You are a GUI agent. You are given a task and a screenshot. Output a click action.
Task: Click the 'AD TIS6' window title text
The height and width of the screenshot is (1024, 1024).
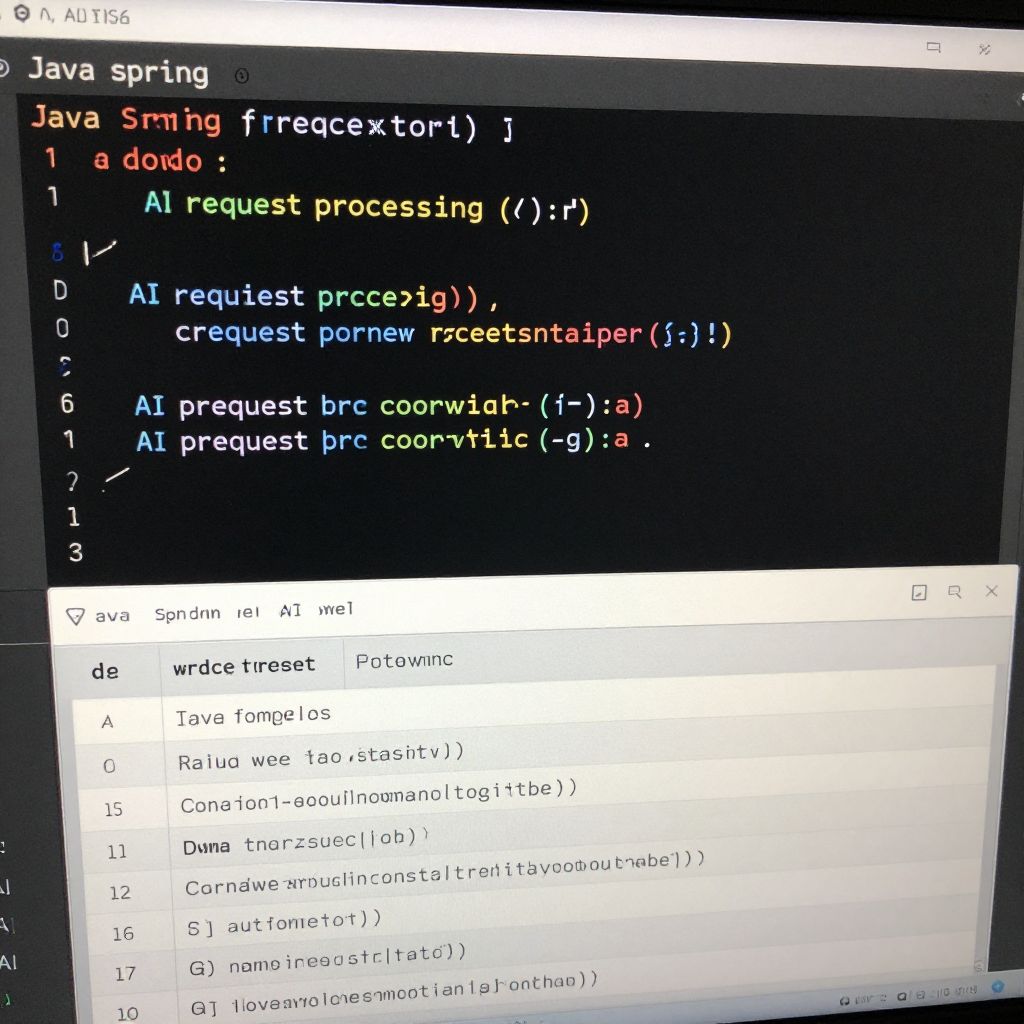pos(96,15)
